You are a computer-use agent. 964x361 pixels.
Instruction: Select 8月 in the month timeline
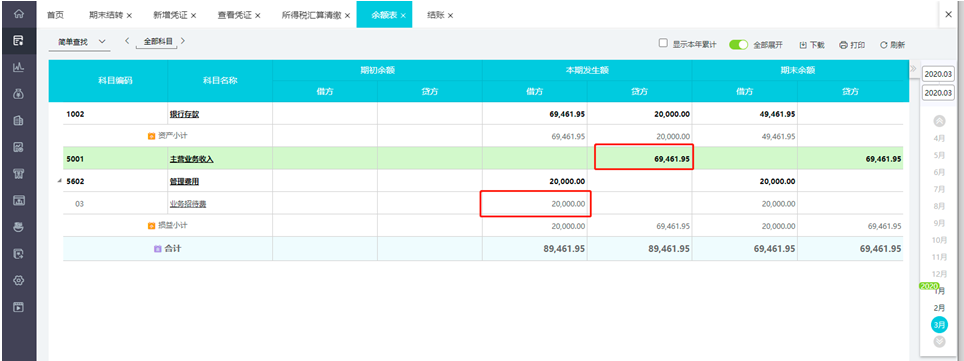[939, 206]
